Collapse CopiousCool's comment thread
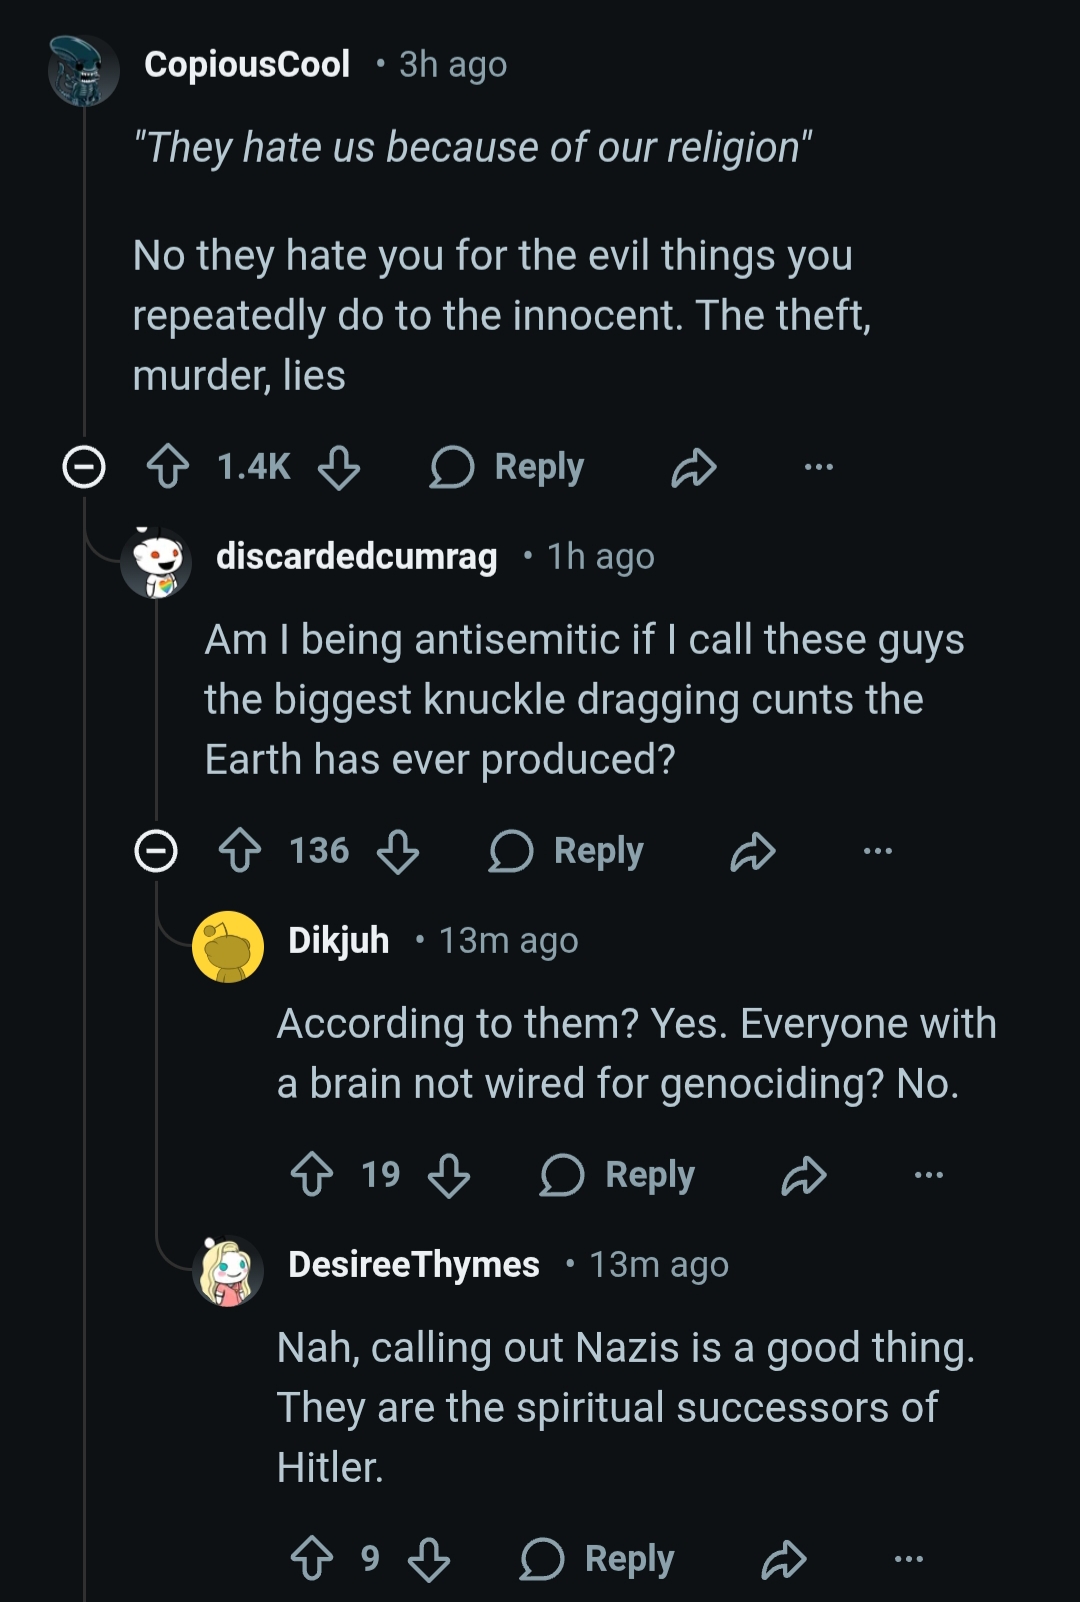Viewport: 1080px width, 1602px height. (x=84, y=467)
